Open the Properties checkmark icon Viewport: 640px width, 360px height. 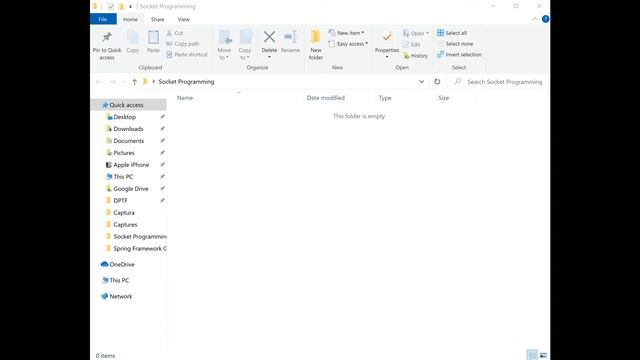pos(387,38)
